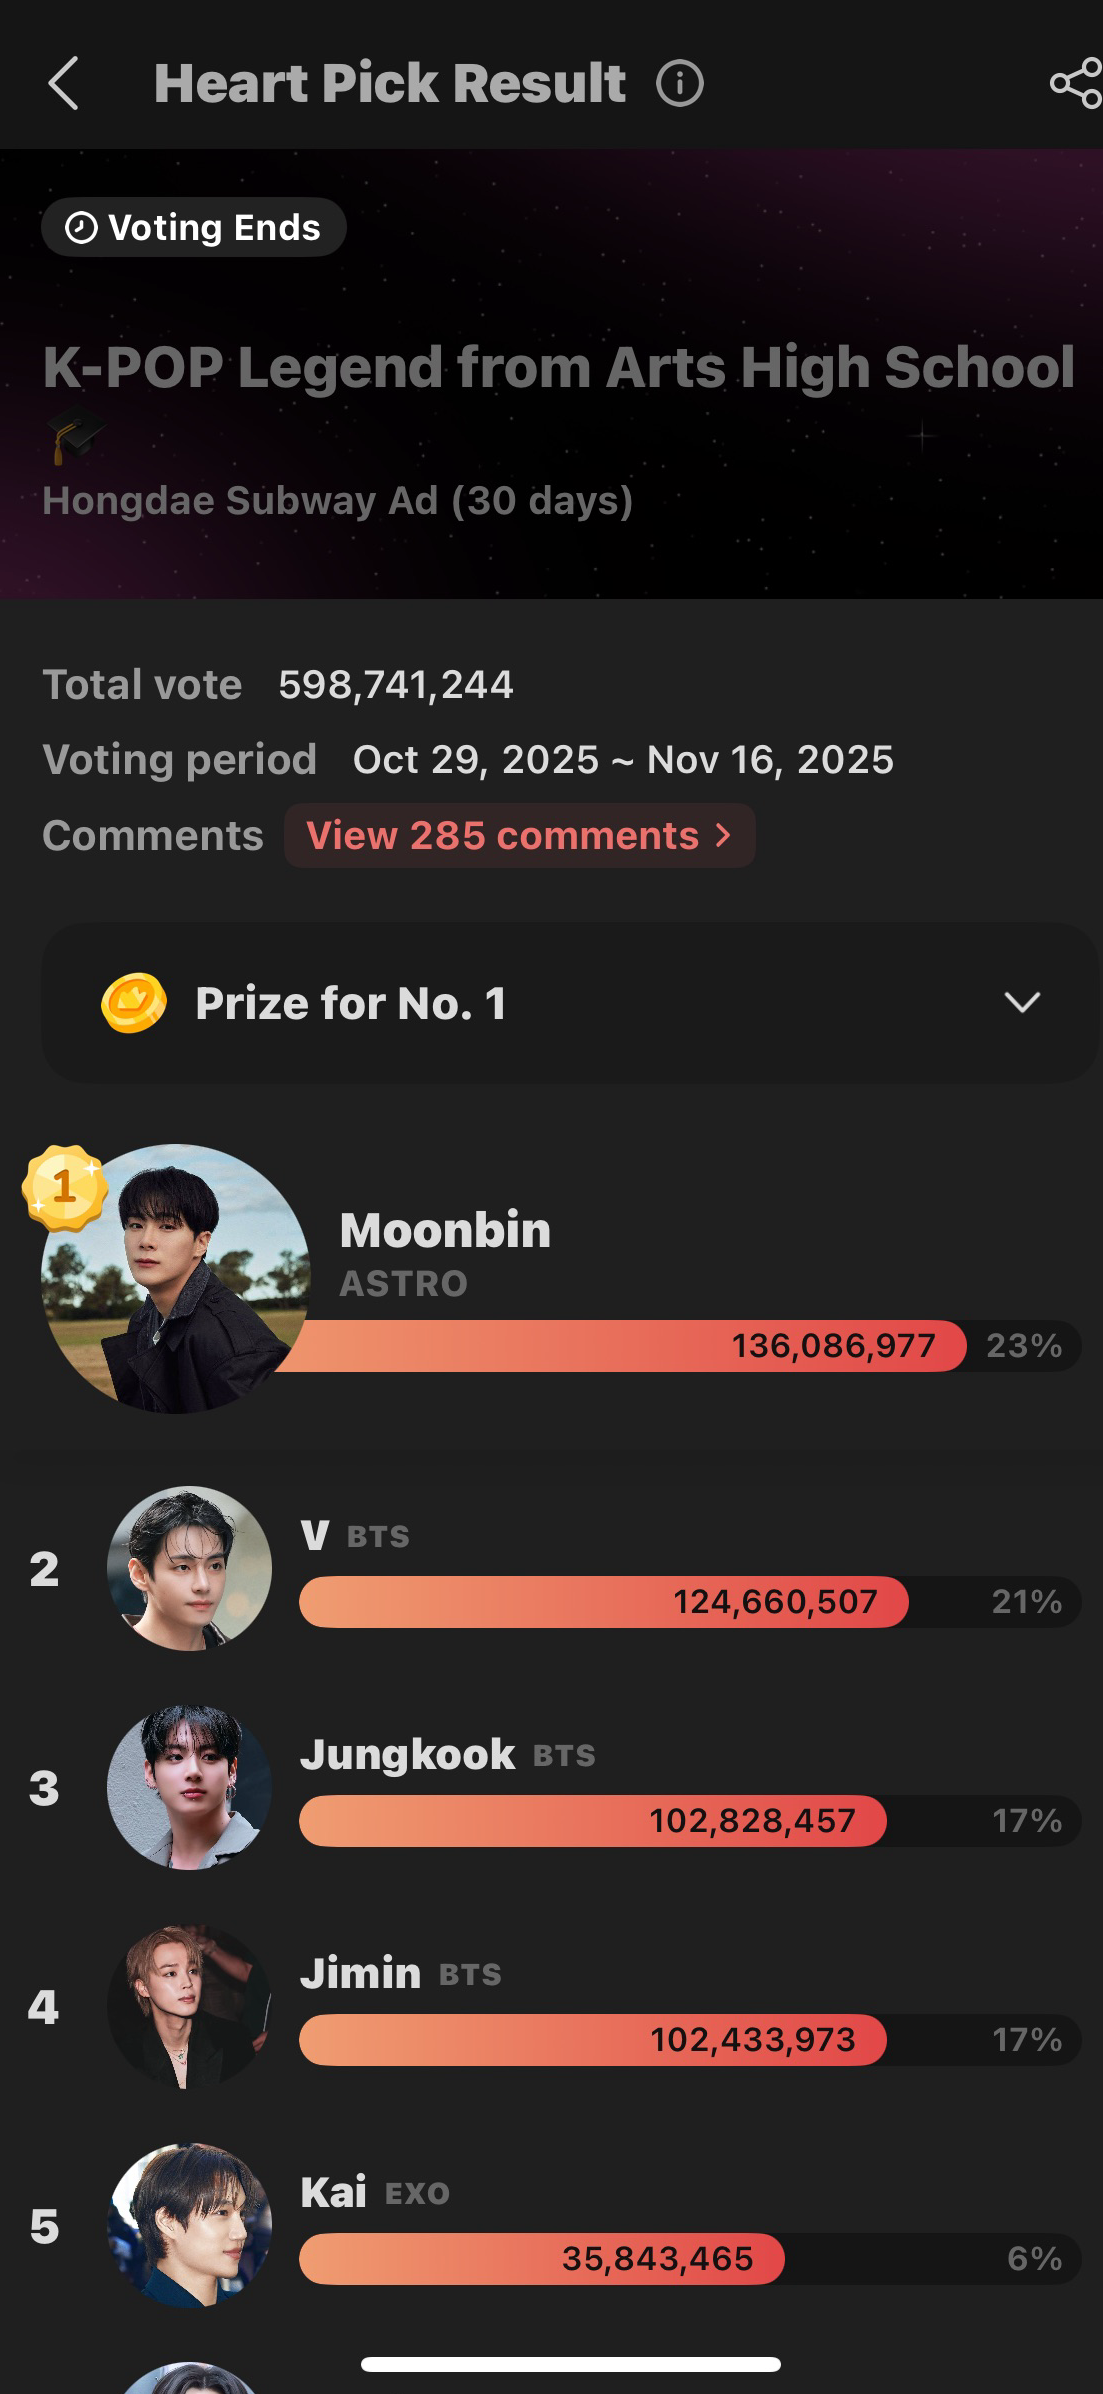The height and width of the screenshot is (2394, 1103).
Task: Tap the share icon
Action: [1076, 83]
